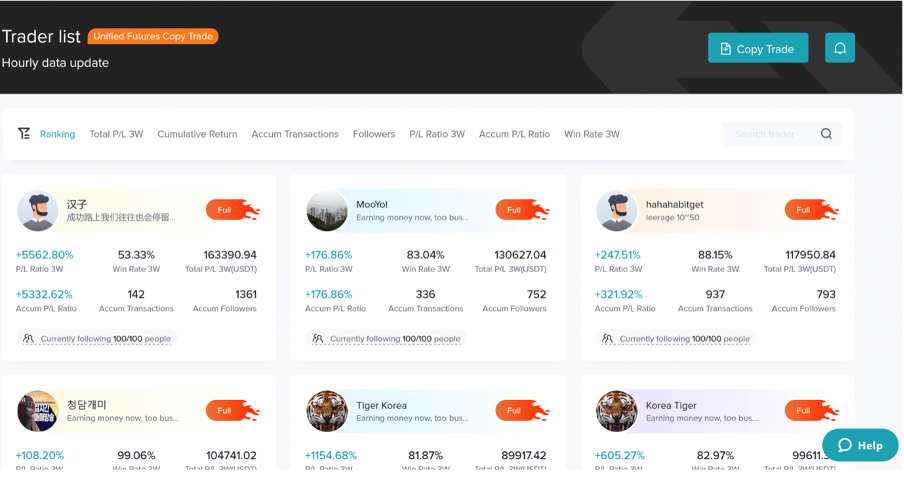Image resolution: width=904 pixels, height=504 pixels.
Task: Click the search magnifier icon
Action: [x=826, y=134]
